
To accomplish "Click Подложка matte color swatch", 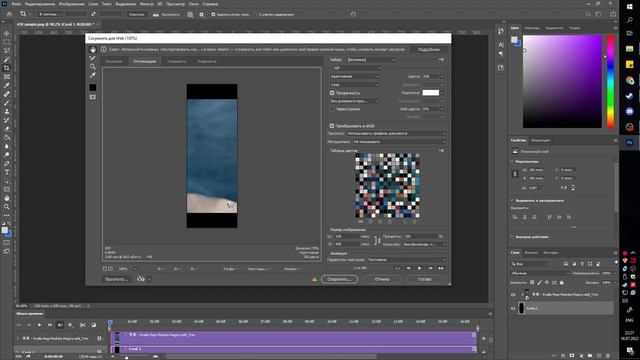I will [431, 93].
